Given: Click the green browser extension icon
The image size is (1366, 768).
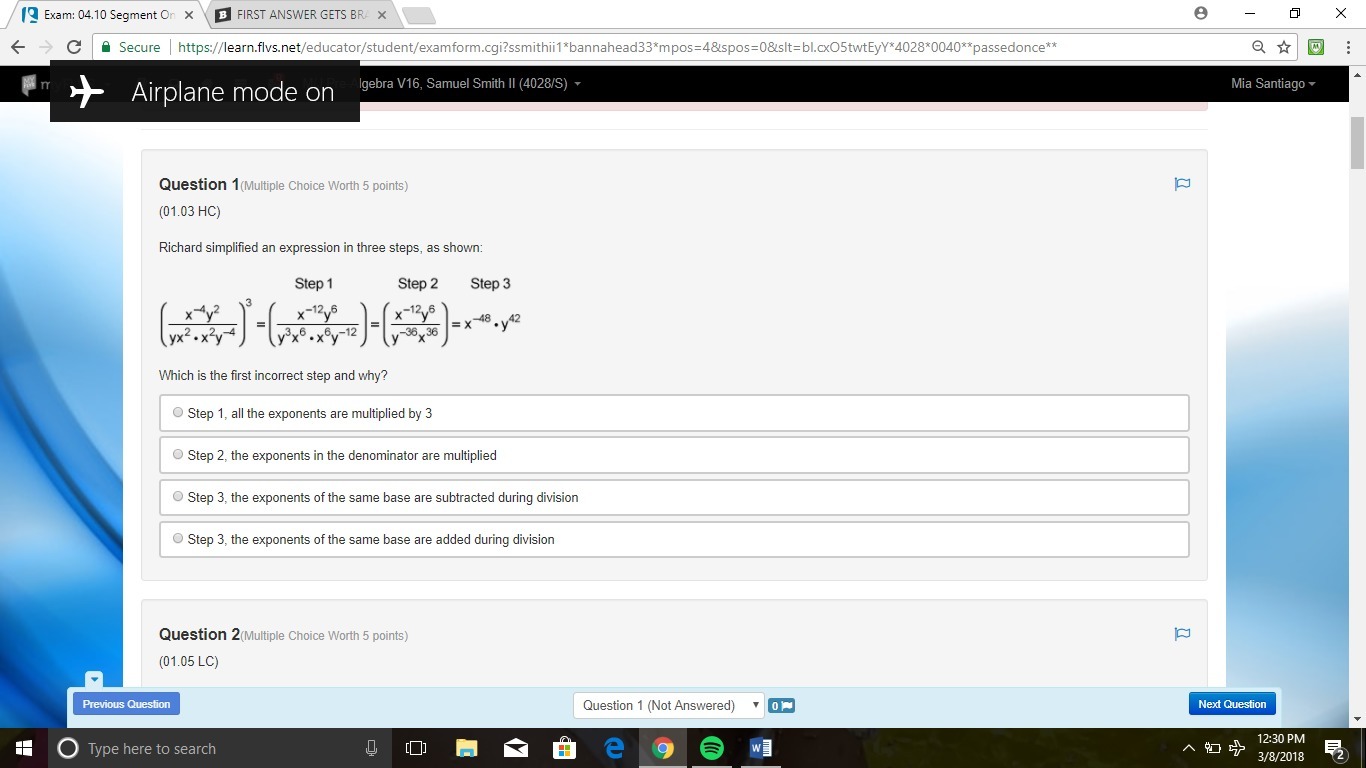Looking at the screenshot, I should [1316, 47].
